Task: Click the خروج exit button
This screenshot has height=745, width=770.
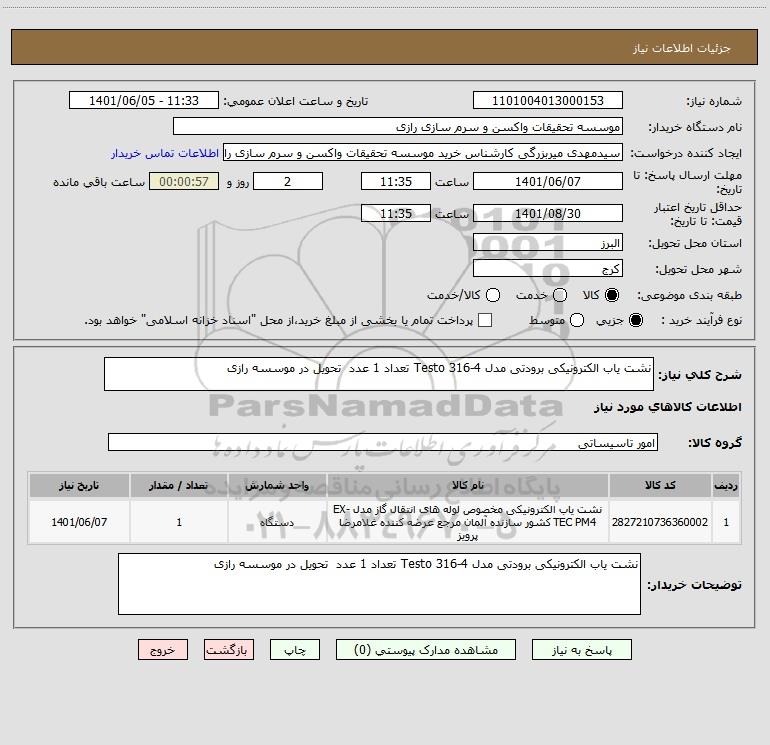Action: (x=163, y=650)
